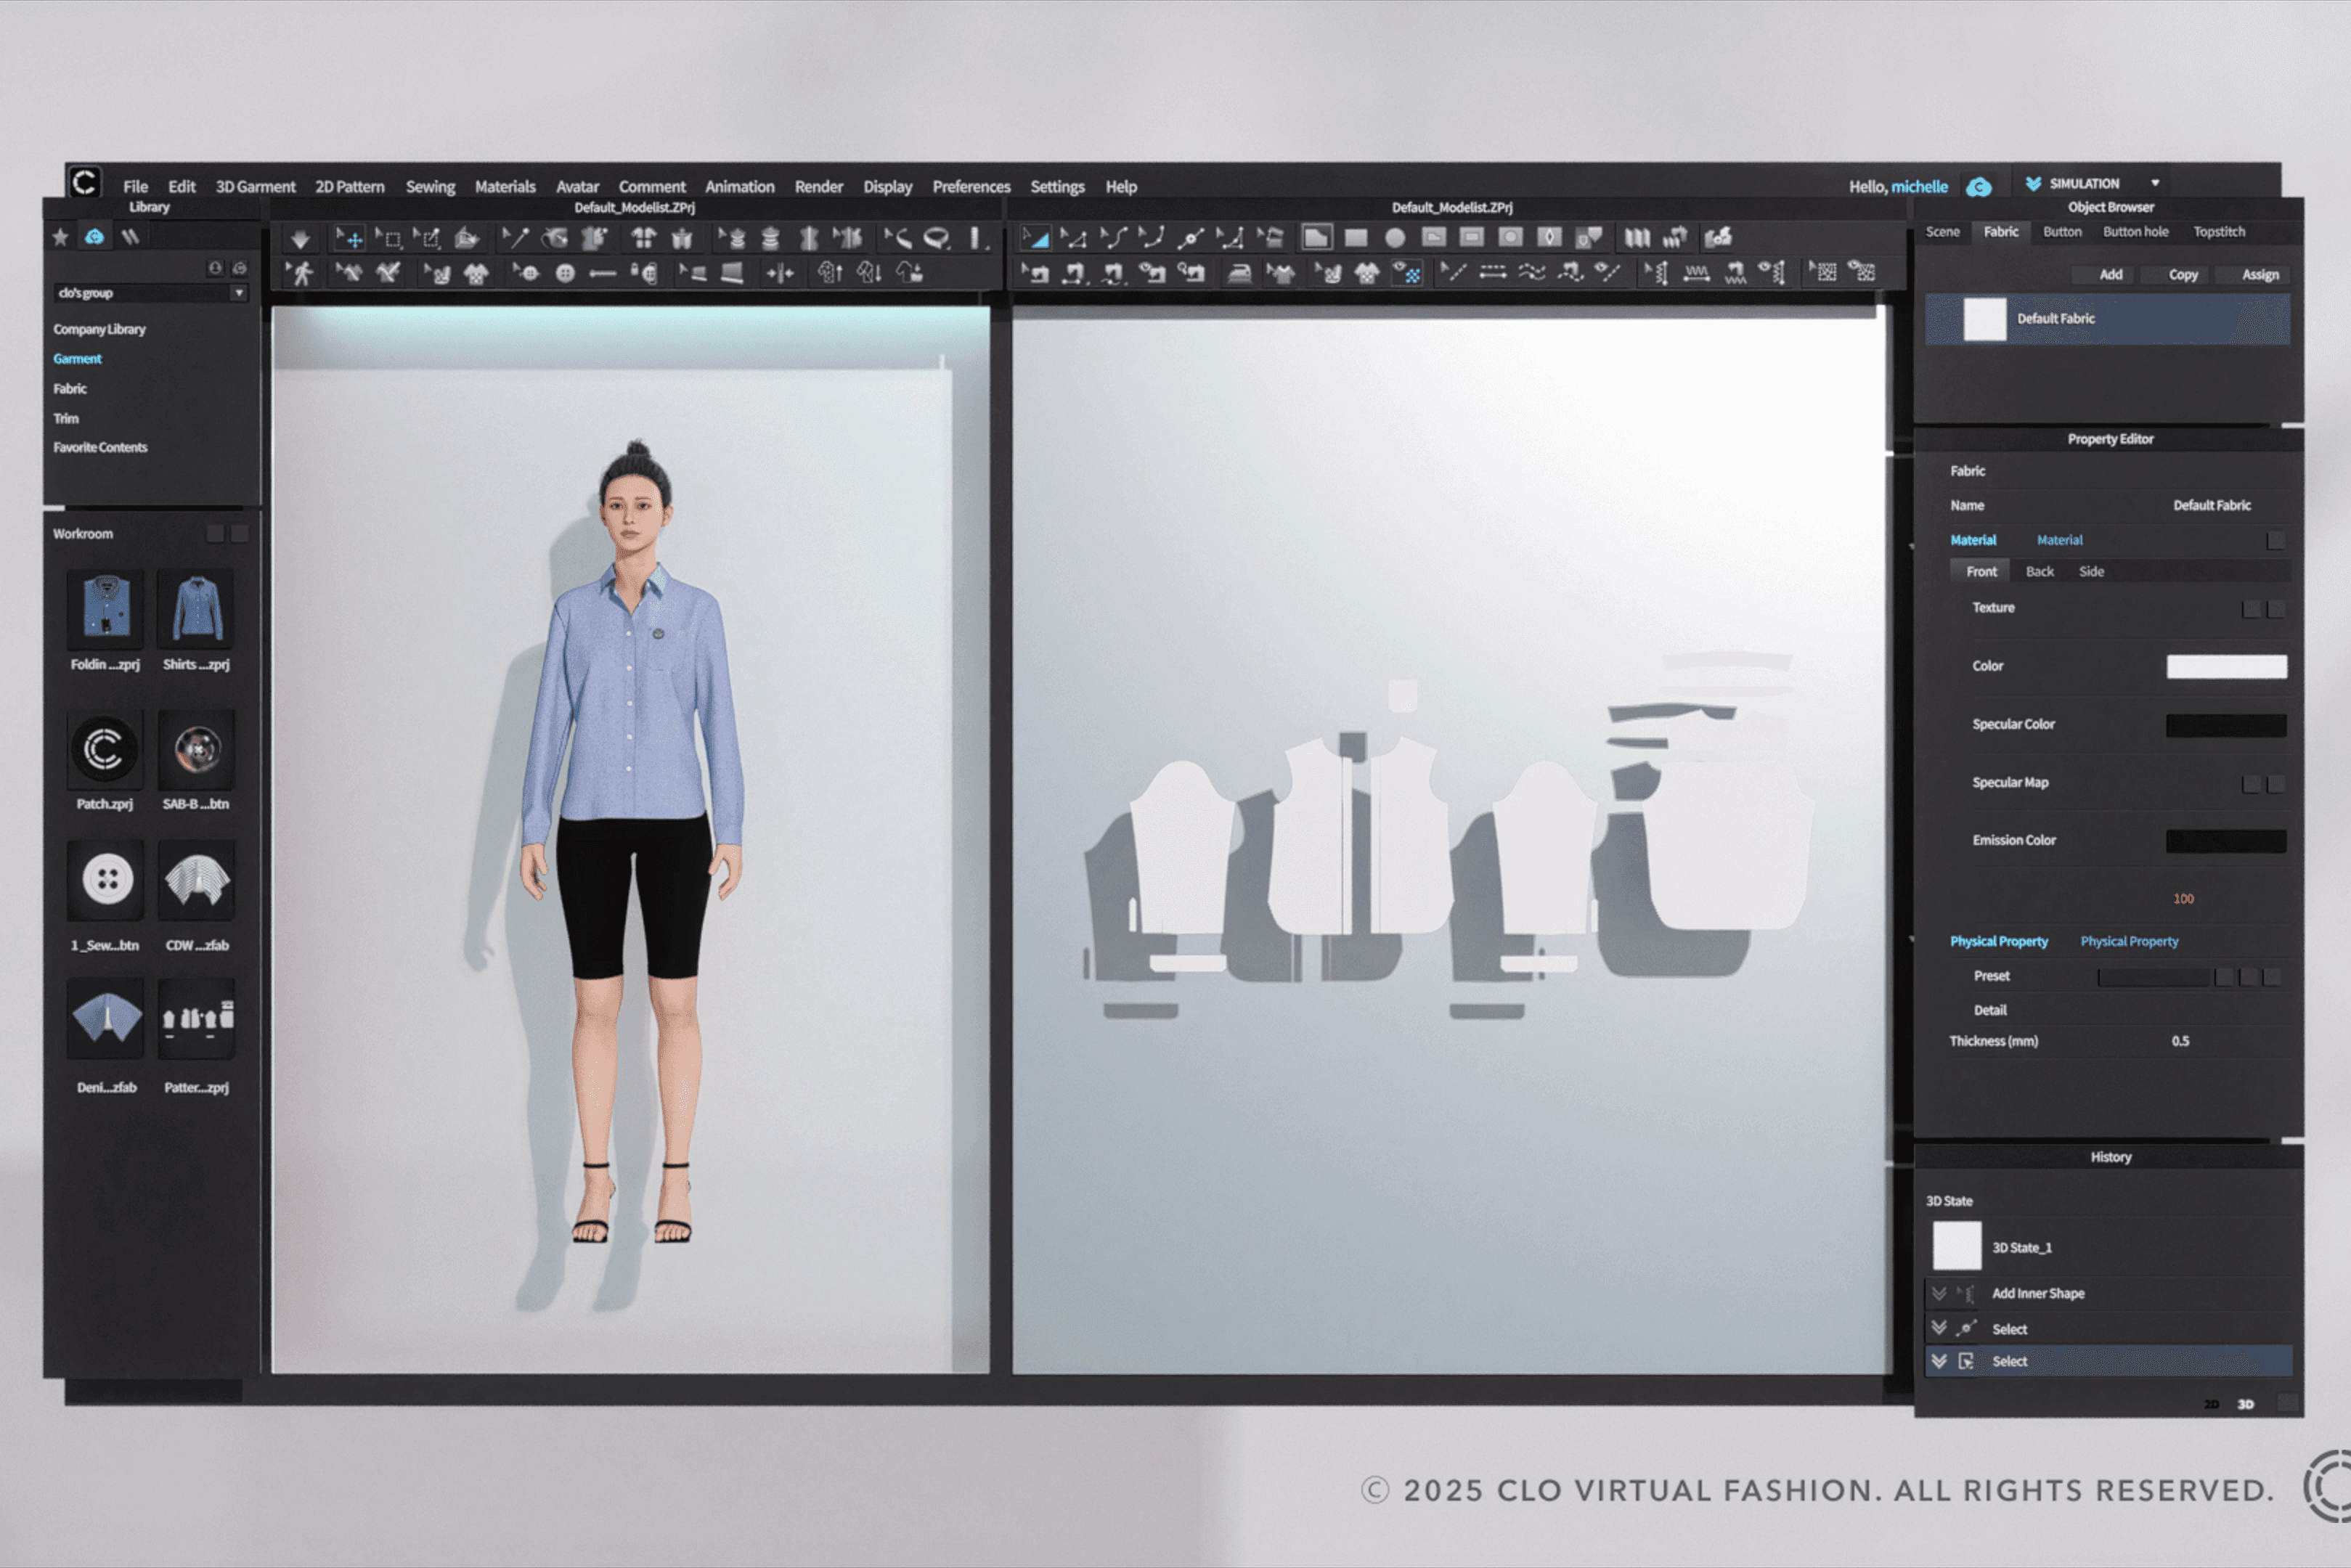
Task: Open the Avatar menu
Action: coord(577,186)
